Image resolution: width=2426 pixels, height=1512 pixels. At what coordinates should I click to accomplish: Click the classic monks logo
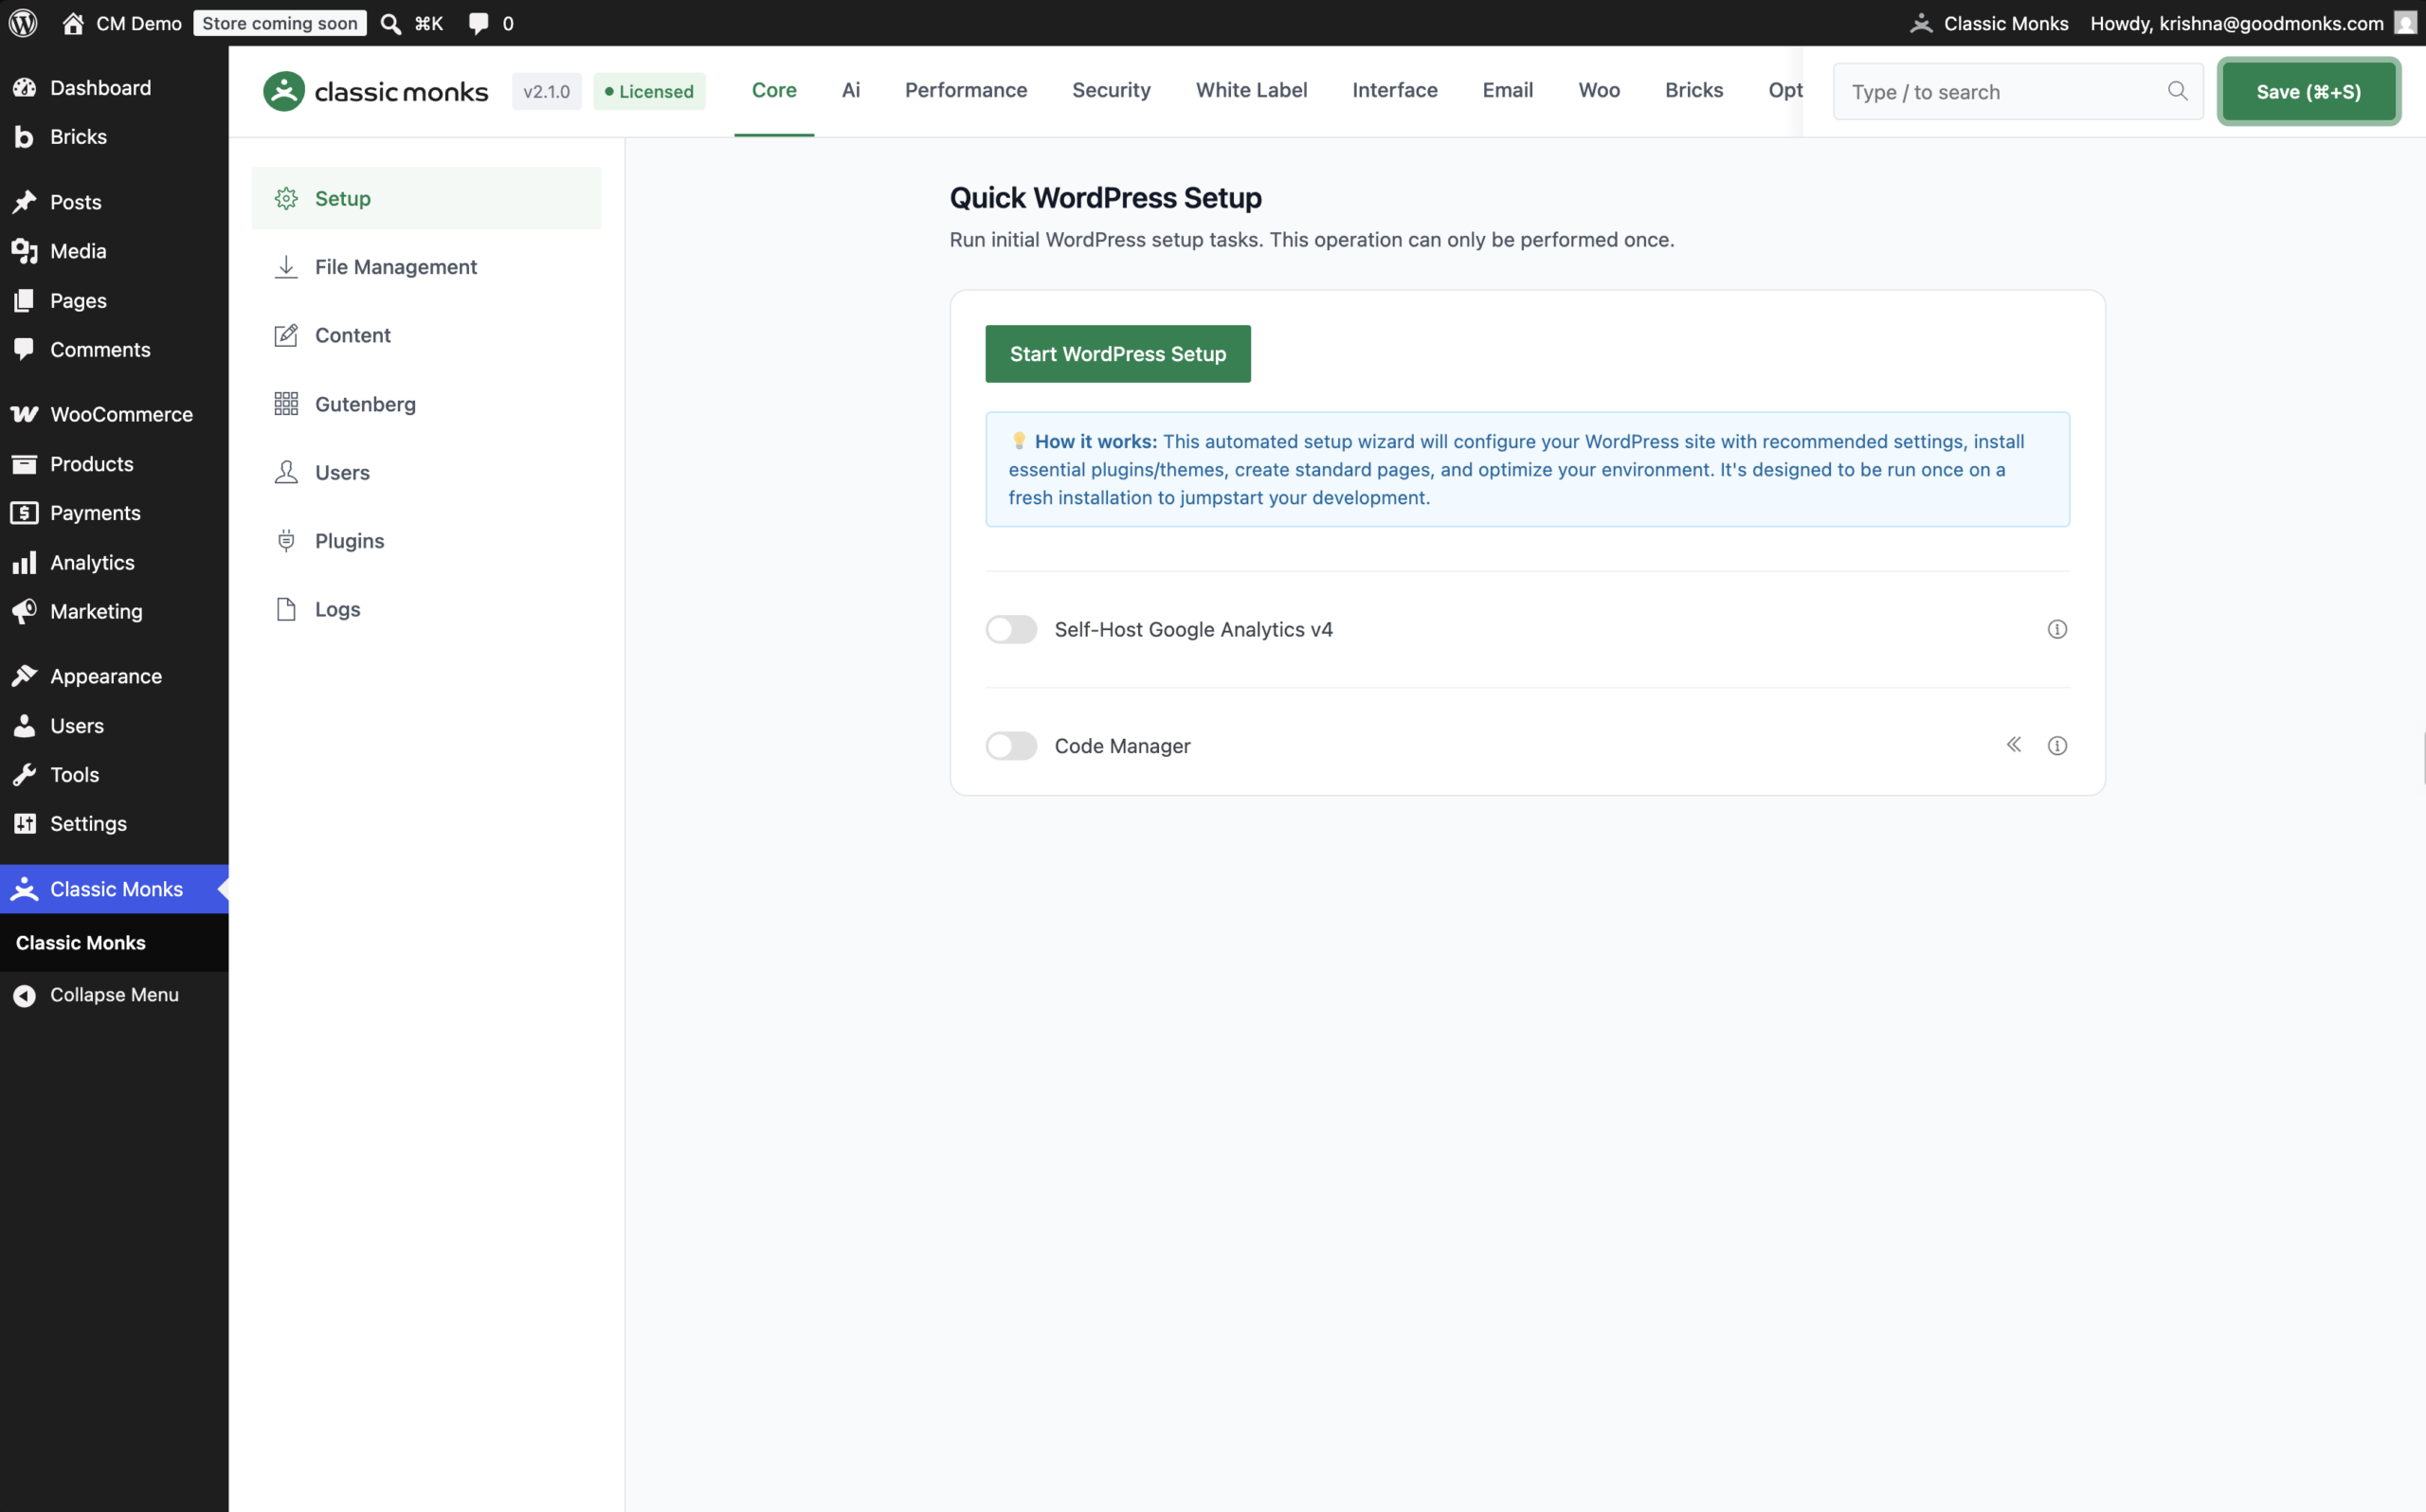[x=375, y=91]
